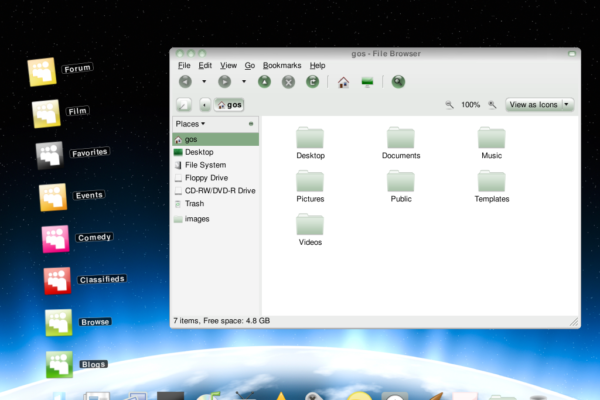Zoom out with the minus magnifier icon
The image size is (600, 400).
click(449, 104)
